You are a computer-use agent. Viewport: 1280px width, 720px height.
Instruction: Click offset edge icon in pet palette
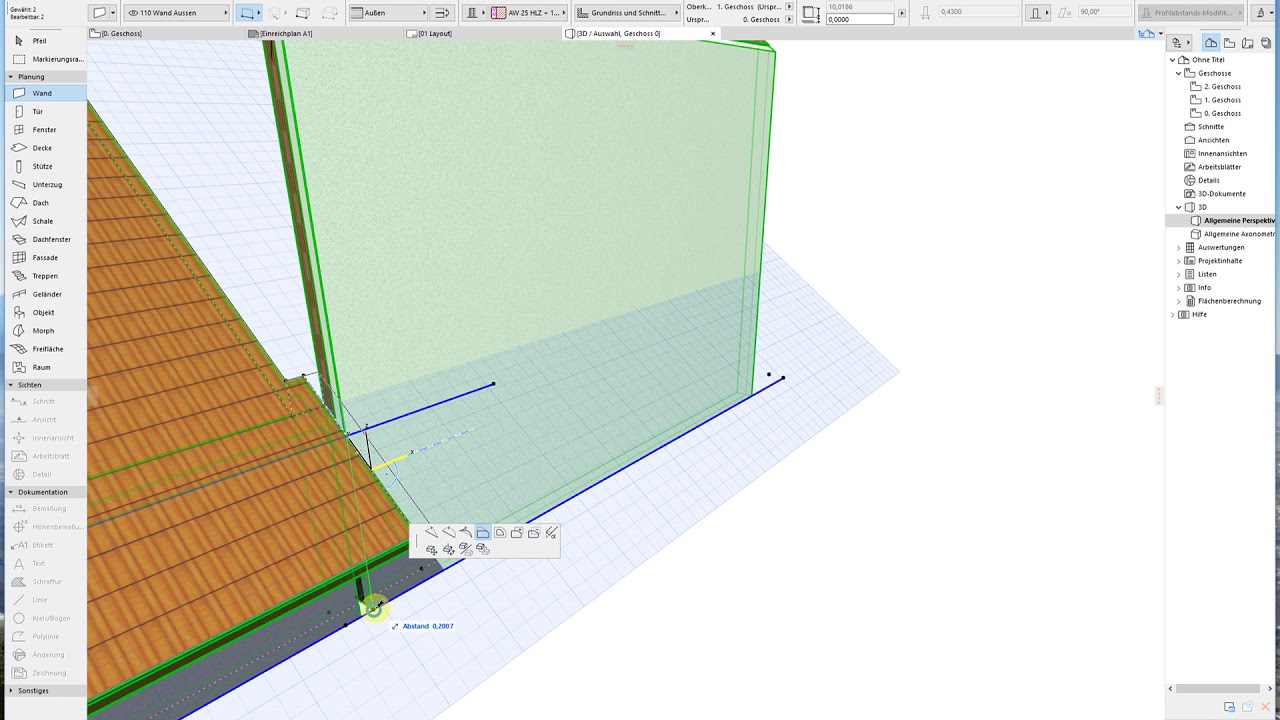pyautogui.click(x=482, y=533)
